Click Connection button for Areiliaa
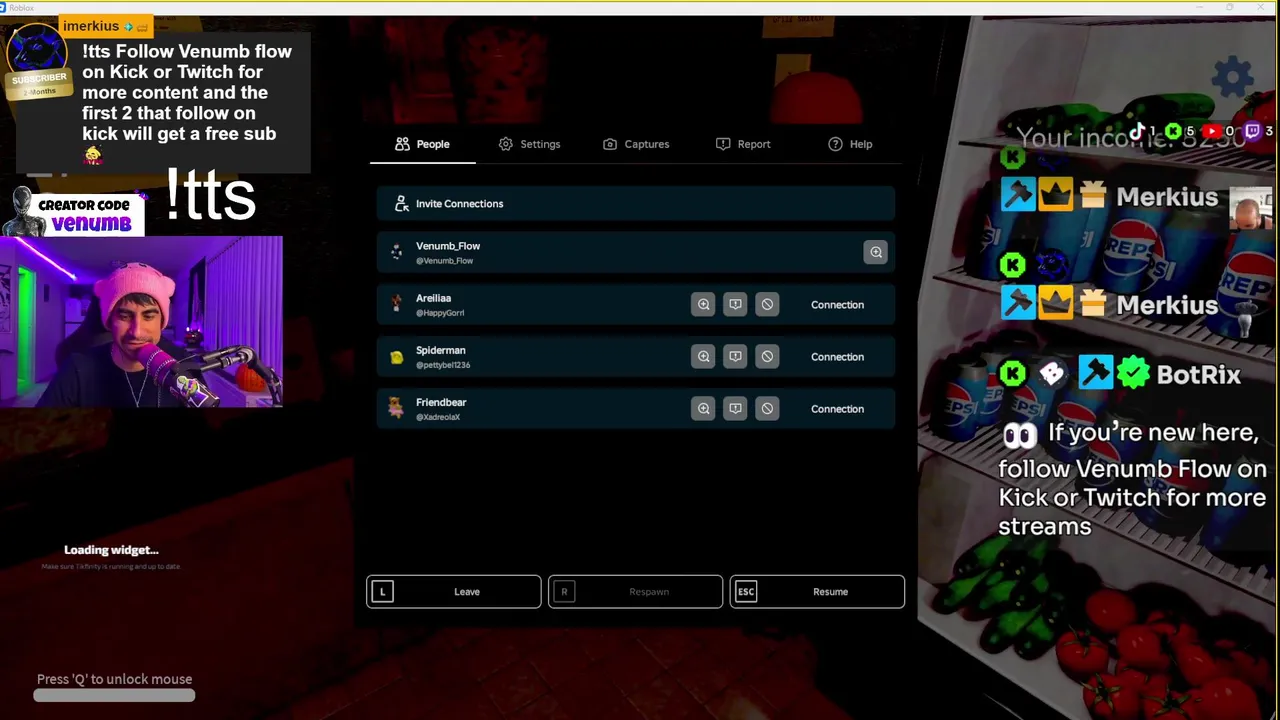The height and width of the screenshot is (720, 1280). 837,305
